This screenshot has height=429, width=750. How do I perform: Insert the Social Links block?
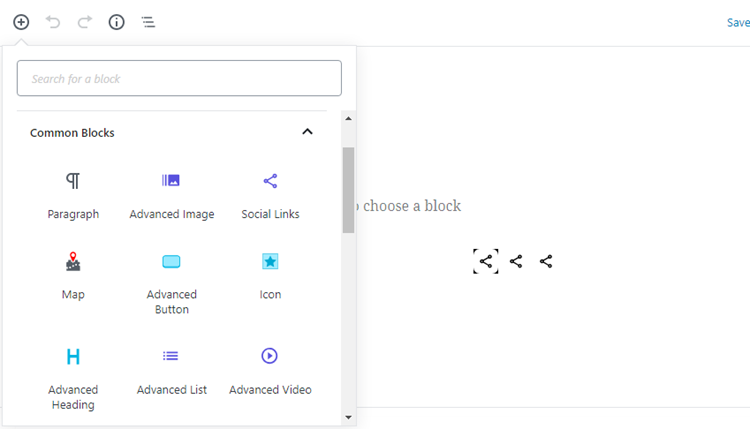[270, 196]
